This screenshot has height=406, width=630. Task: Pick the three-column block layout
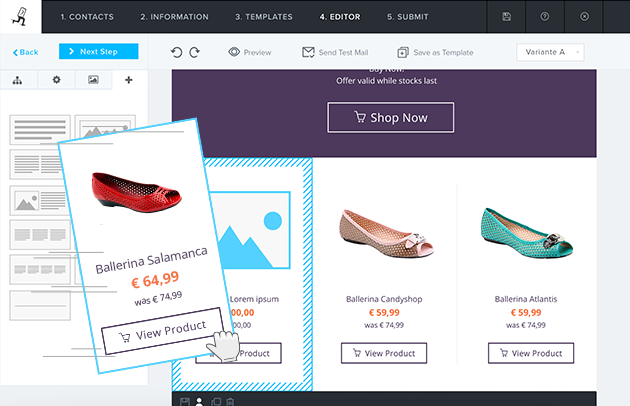click(40, 235)
